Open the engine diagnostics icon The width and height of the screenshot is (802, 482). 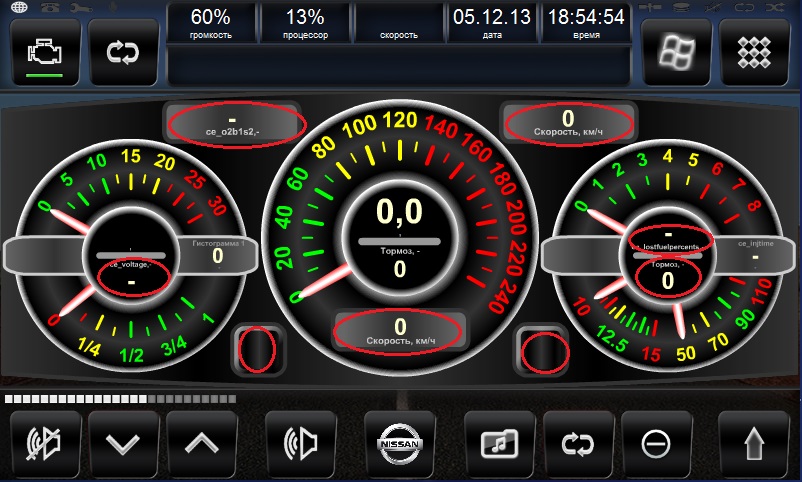[x=45, y=51]
